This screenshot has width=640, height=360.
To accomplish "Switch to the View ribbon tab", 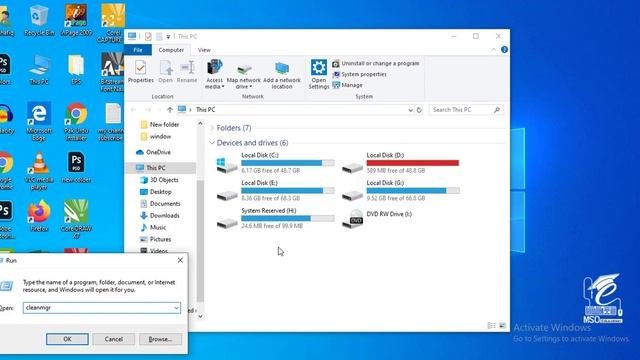I will click(204, 50).
